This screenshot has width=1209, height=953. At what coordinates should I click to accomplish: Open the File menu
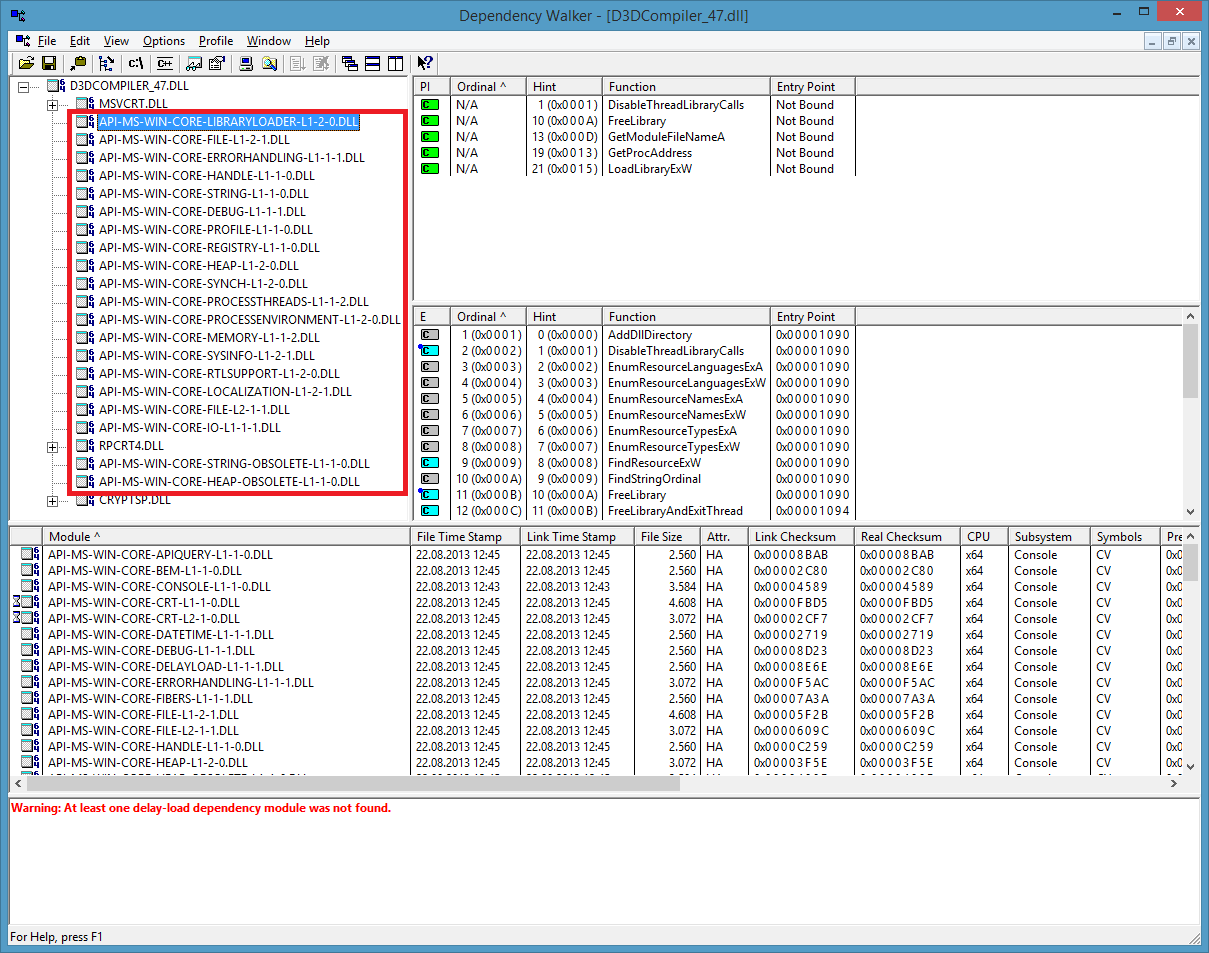tap(47, 41)
